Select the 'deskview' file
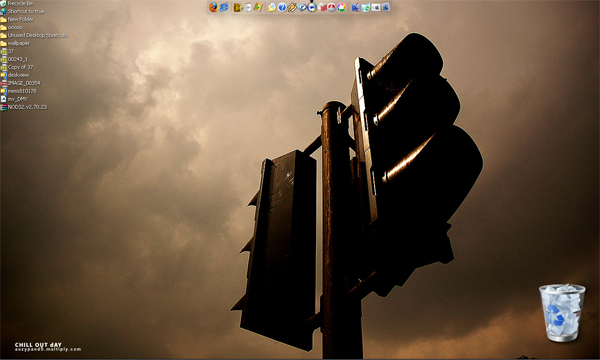 15,75
